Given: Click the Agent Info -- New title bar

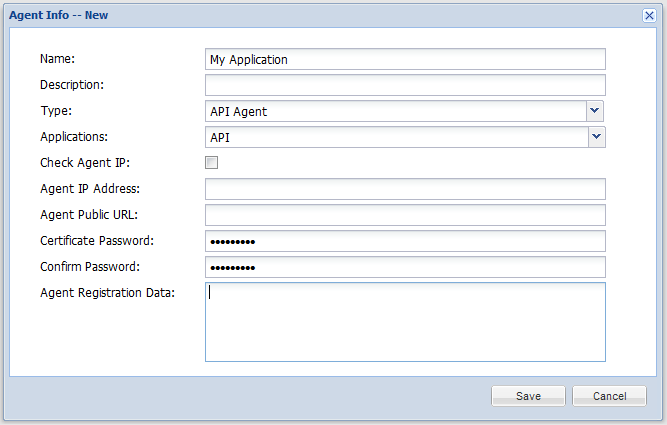Looking at the screenshot, I should click(x=300, y=16).
